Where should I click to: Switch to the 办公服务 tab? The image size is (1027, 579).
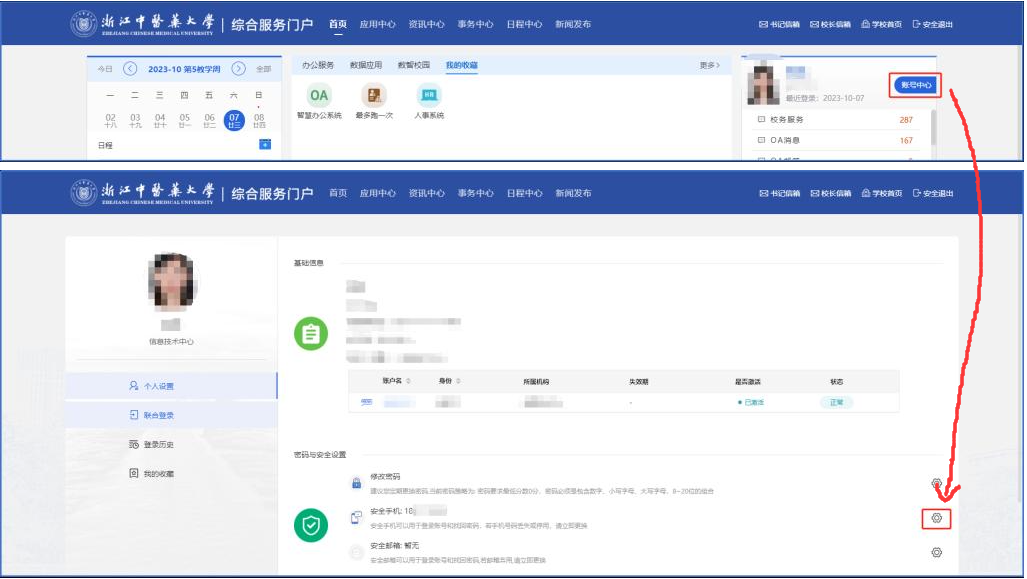[x=318, y=65]
